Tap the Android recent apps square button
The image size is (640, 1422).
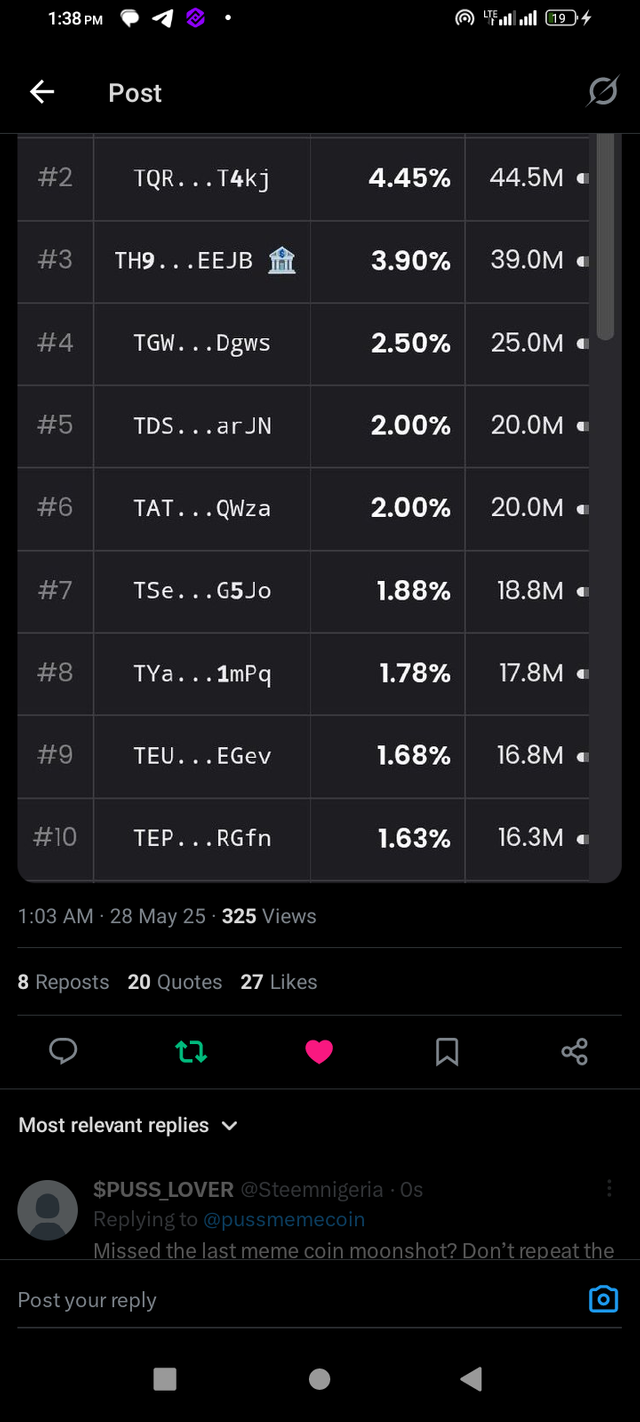pos(165,1379)
